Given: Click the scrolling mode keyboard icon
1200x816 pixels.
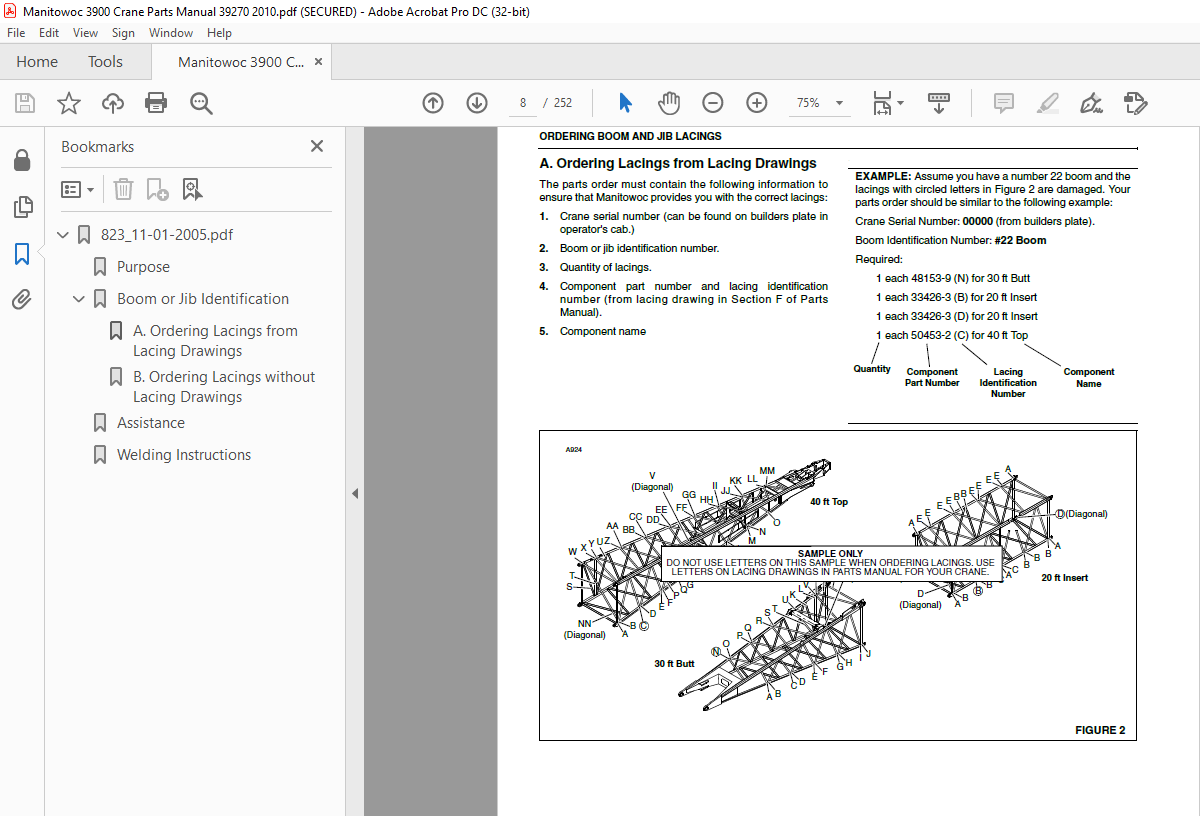Looking at the screenshot, I should tap(939, 103).
